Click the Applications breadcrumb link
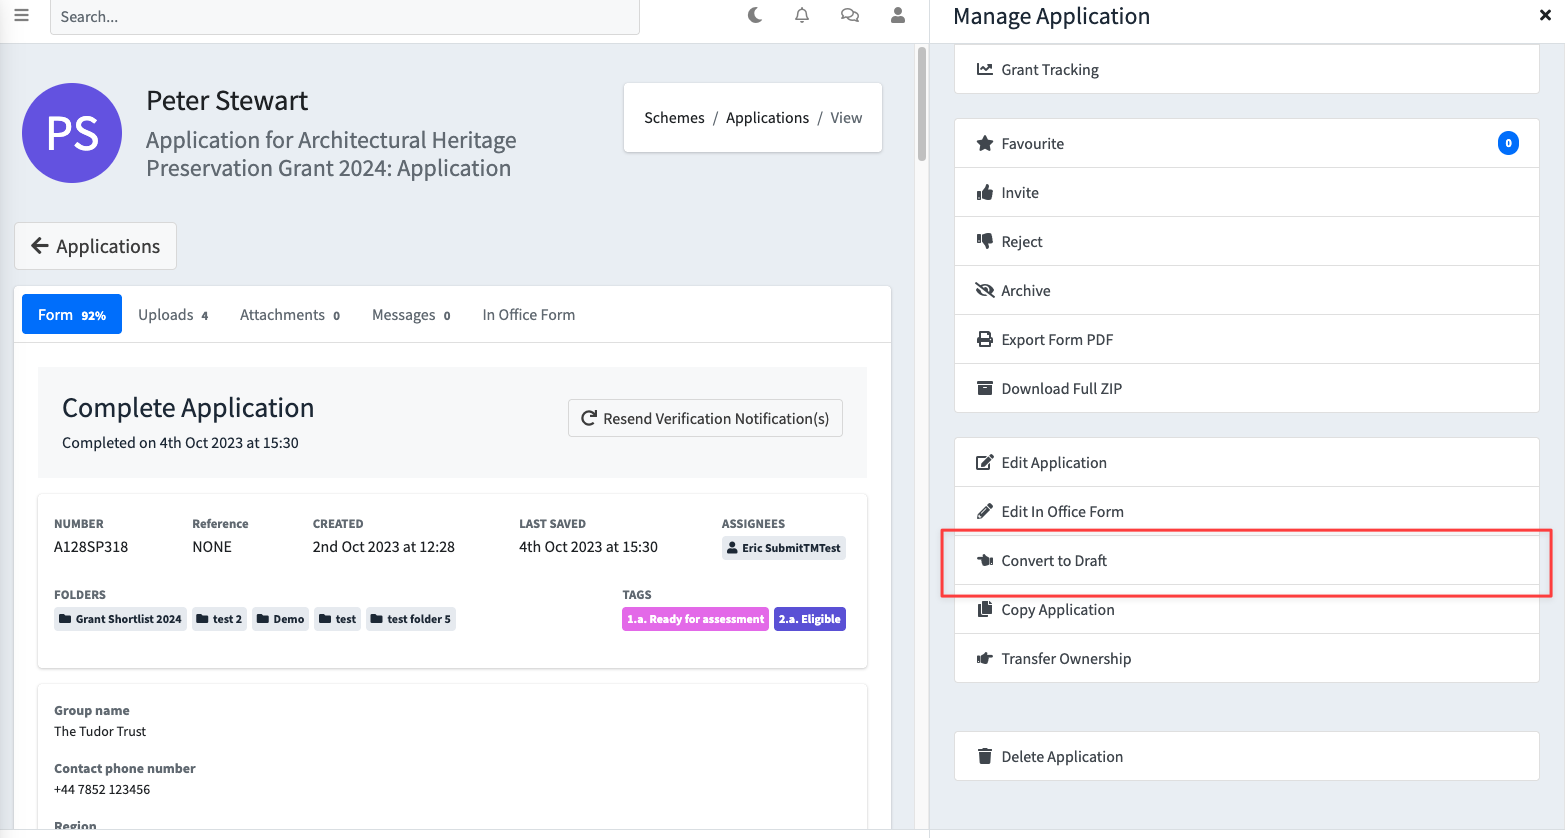 coord(767,118)
